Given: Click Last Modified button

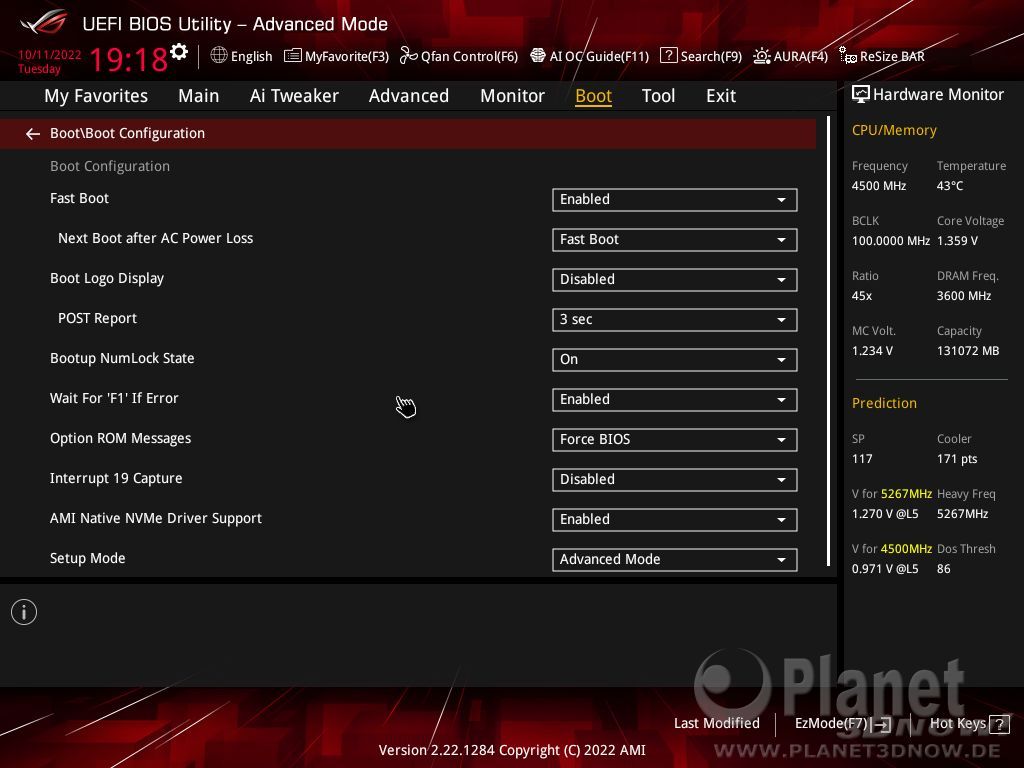Looking at the screenshot, I should point(716,724).
